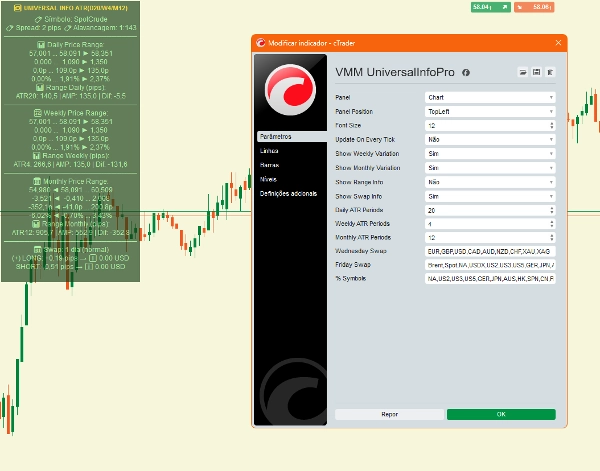
Task: Decrease the Monthly ATR Periods value
Action: 551,240
